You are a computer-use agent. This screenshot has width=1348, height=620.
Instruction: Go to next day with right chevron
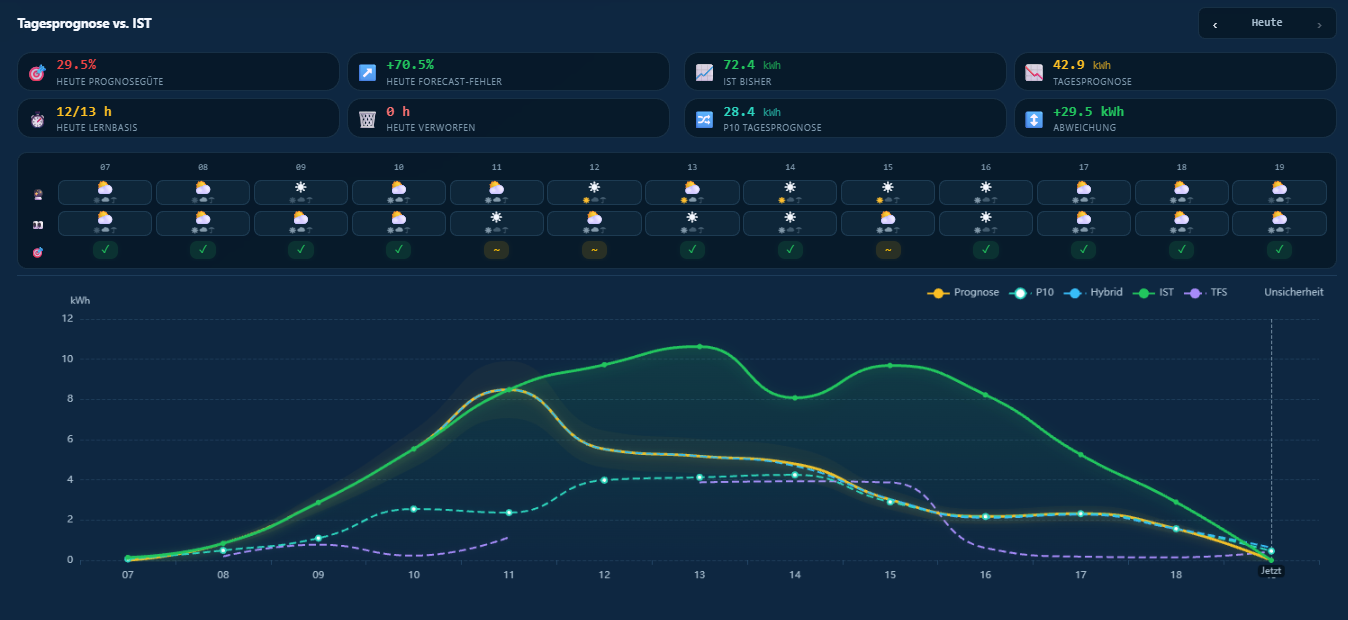(1319, 24)
